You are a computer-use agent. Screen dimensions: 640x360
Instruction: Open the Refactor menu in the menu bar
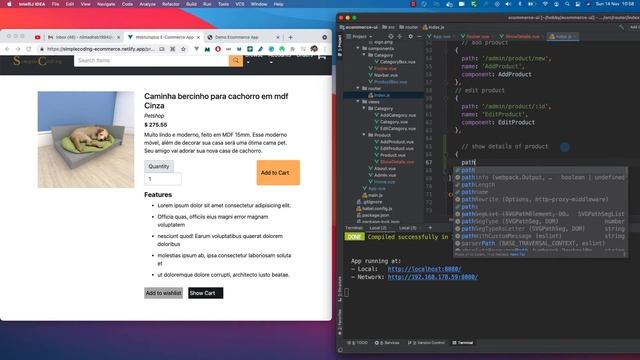tap(171, 4)
